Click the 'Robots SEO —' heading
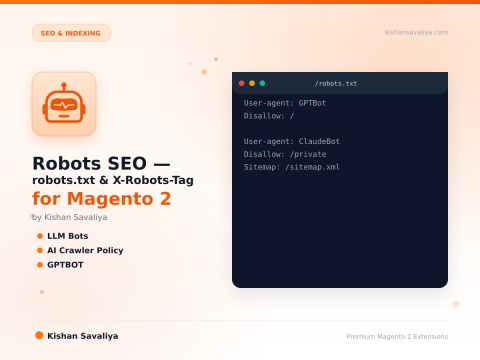This screenshot has width=480, height=360. click(101, 163)
